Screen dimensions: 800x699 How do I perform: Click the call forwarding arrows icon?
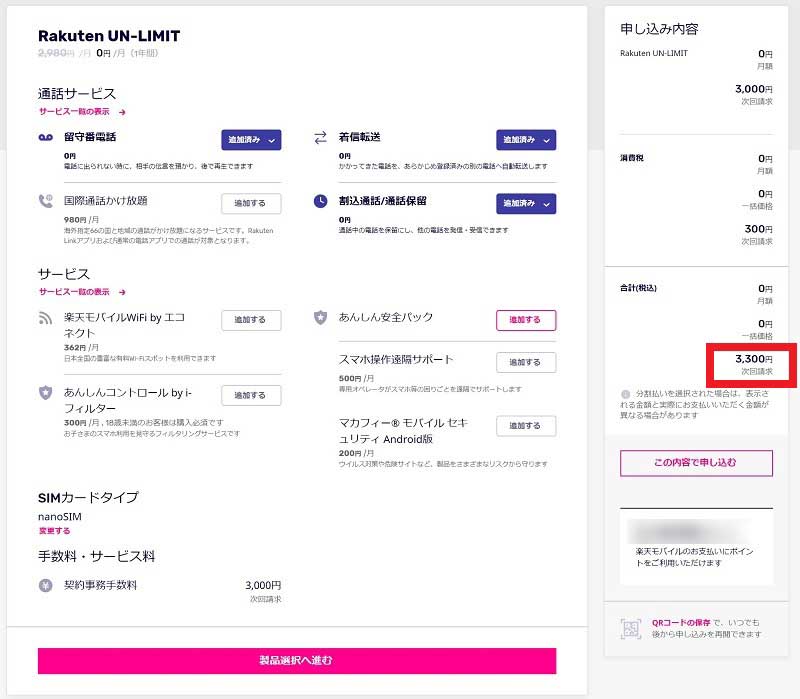[320, 137]
